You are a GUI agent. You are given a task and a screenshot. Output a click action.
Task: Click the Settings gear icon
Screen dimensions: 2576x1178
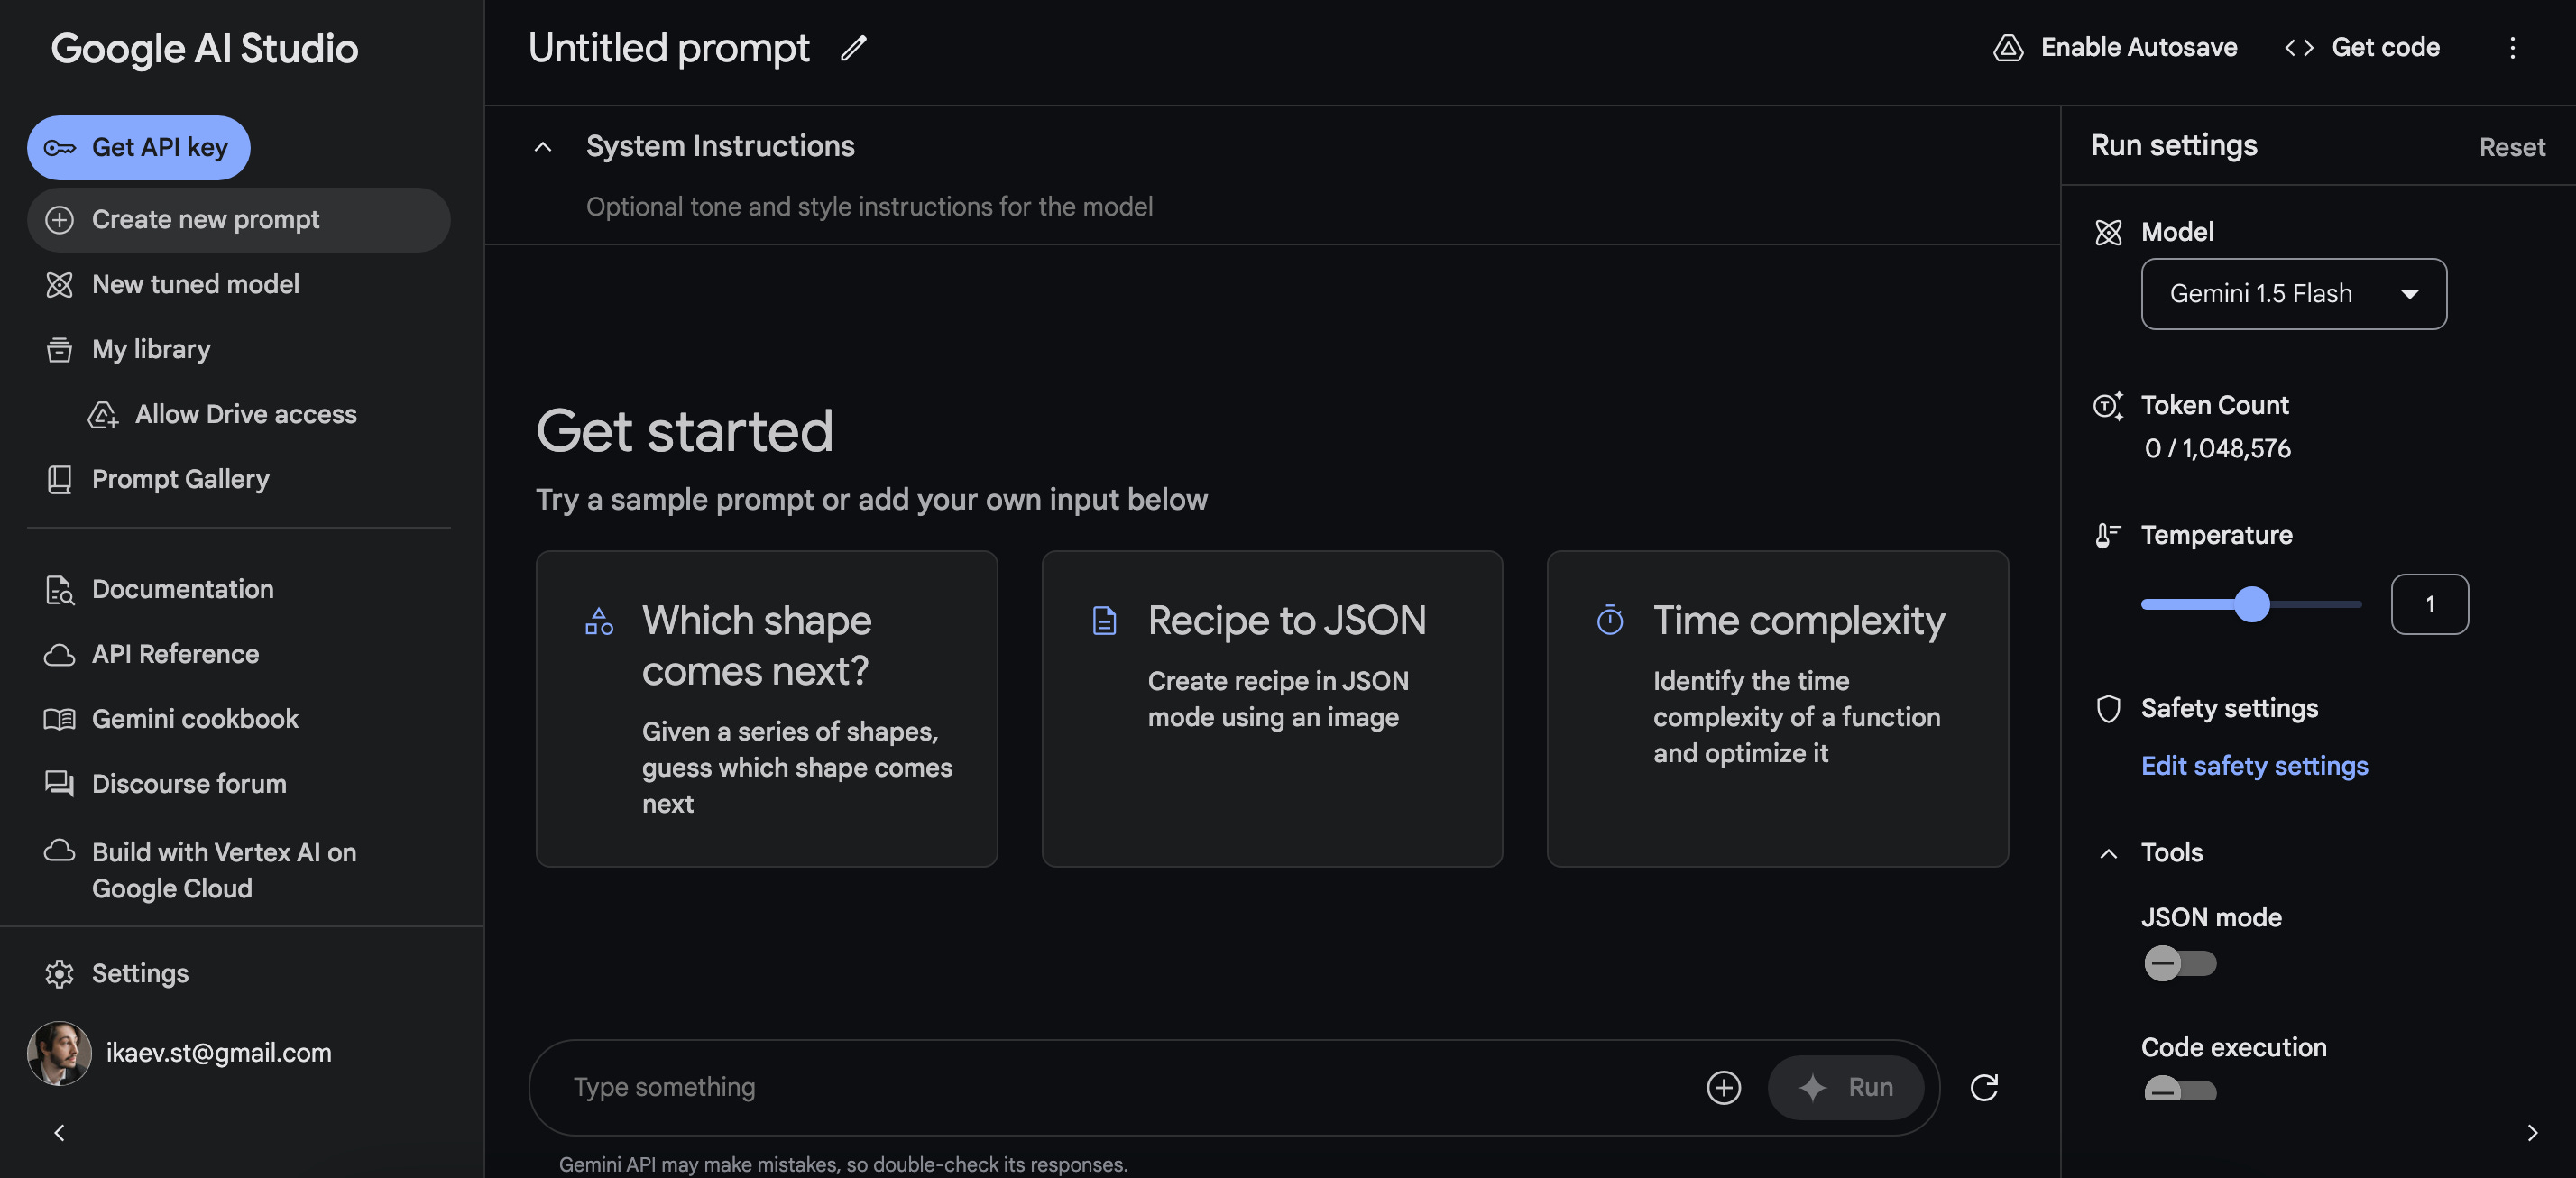(x=60, y=974)
